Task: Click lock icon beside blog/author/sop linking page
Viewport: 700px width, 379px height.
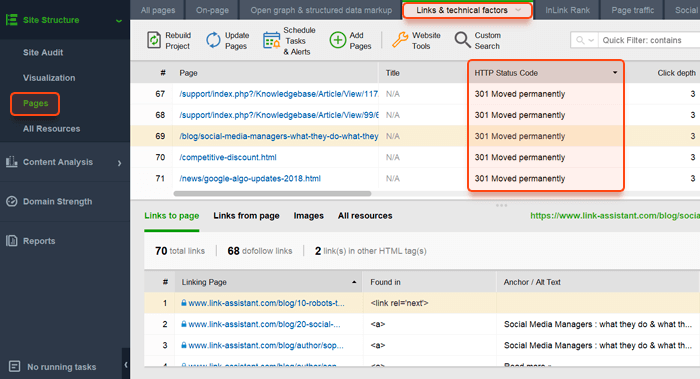Action: pyautogui.click(x=183, y=345)
